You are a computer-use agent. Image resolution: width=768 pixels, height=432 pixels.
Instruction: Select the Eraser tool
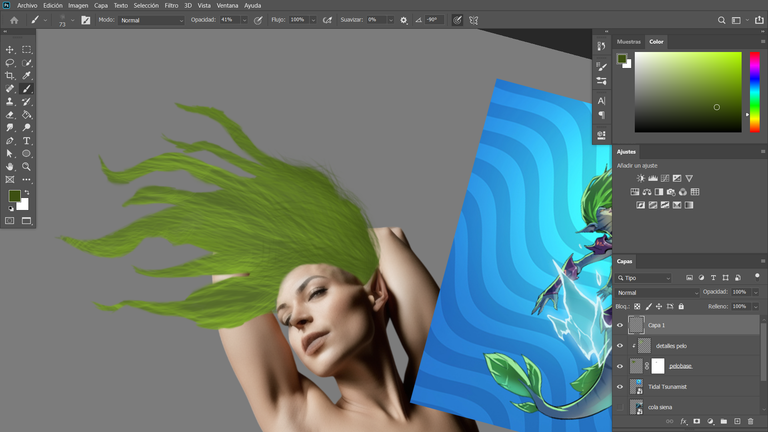pos(10,115)
